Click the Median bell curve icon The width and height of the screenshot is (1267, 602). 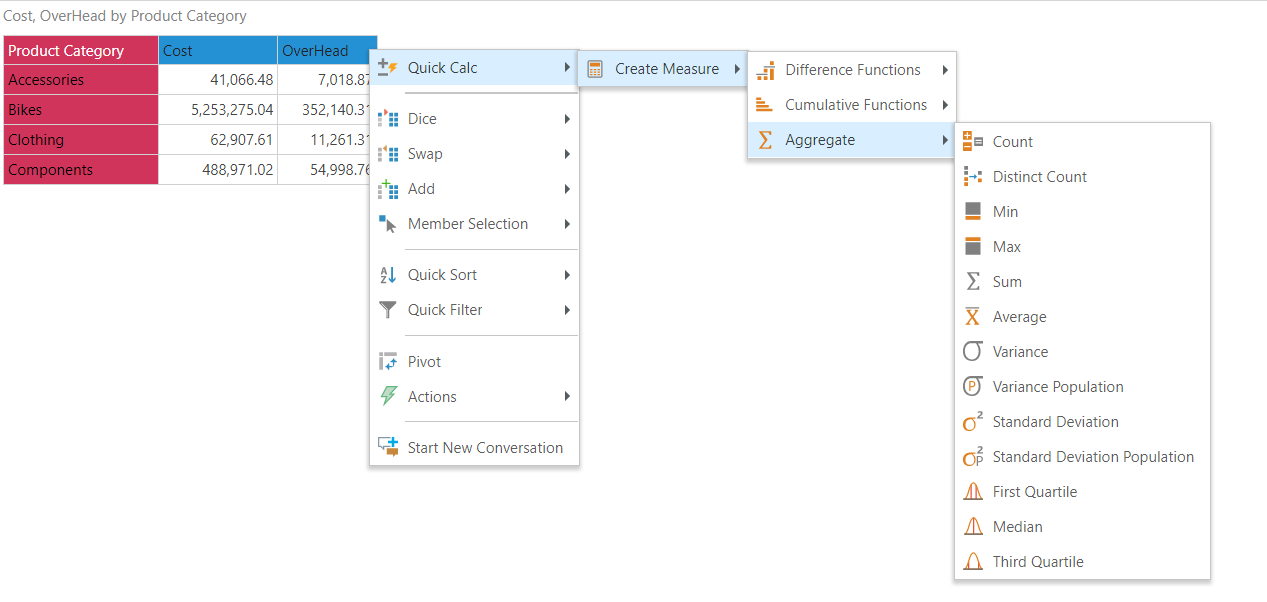point(972,527)
